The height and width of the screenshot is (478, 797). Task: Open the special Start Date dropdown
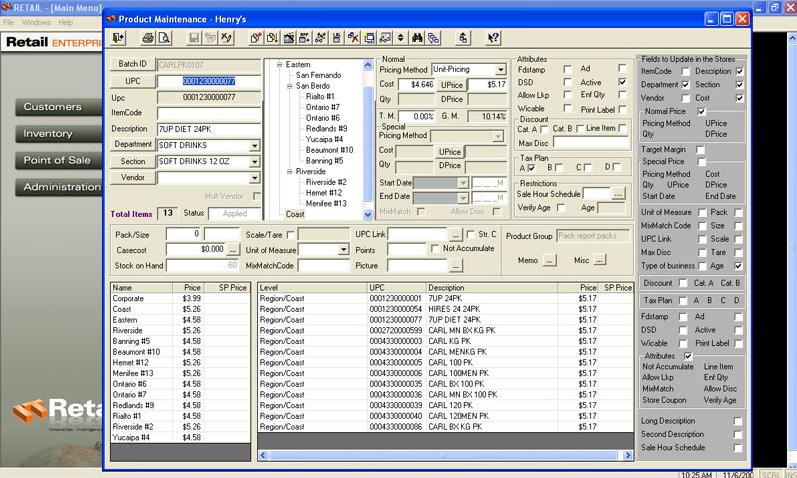[x=463, y=183]
